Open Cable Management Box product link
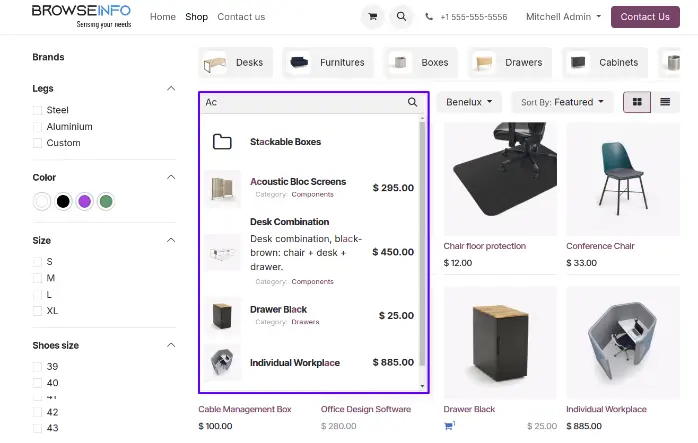 [x=245, y=409]
